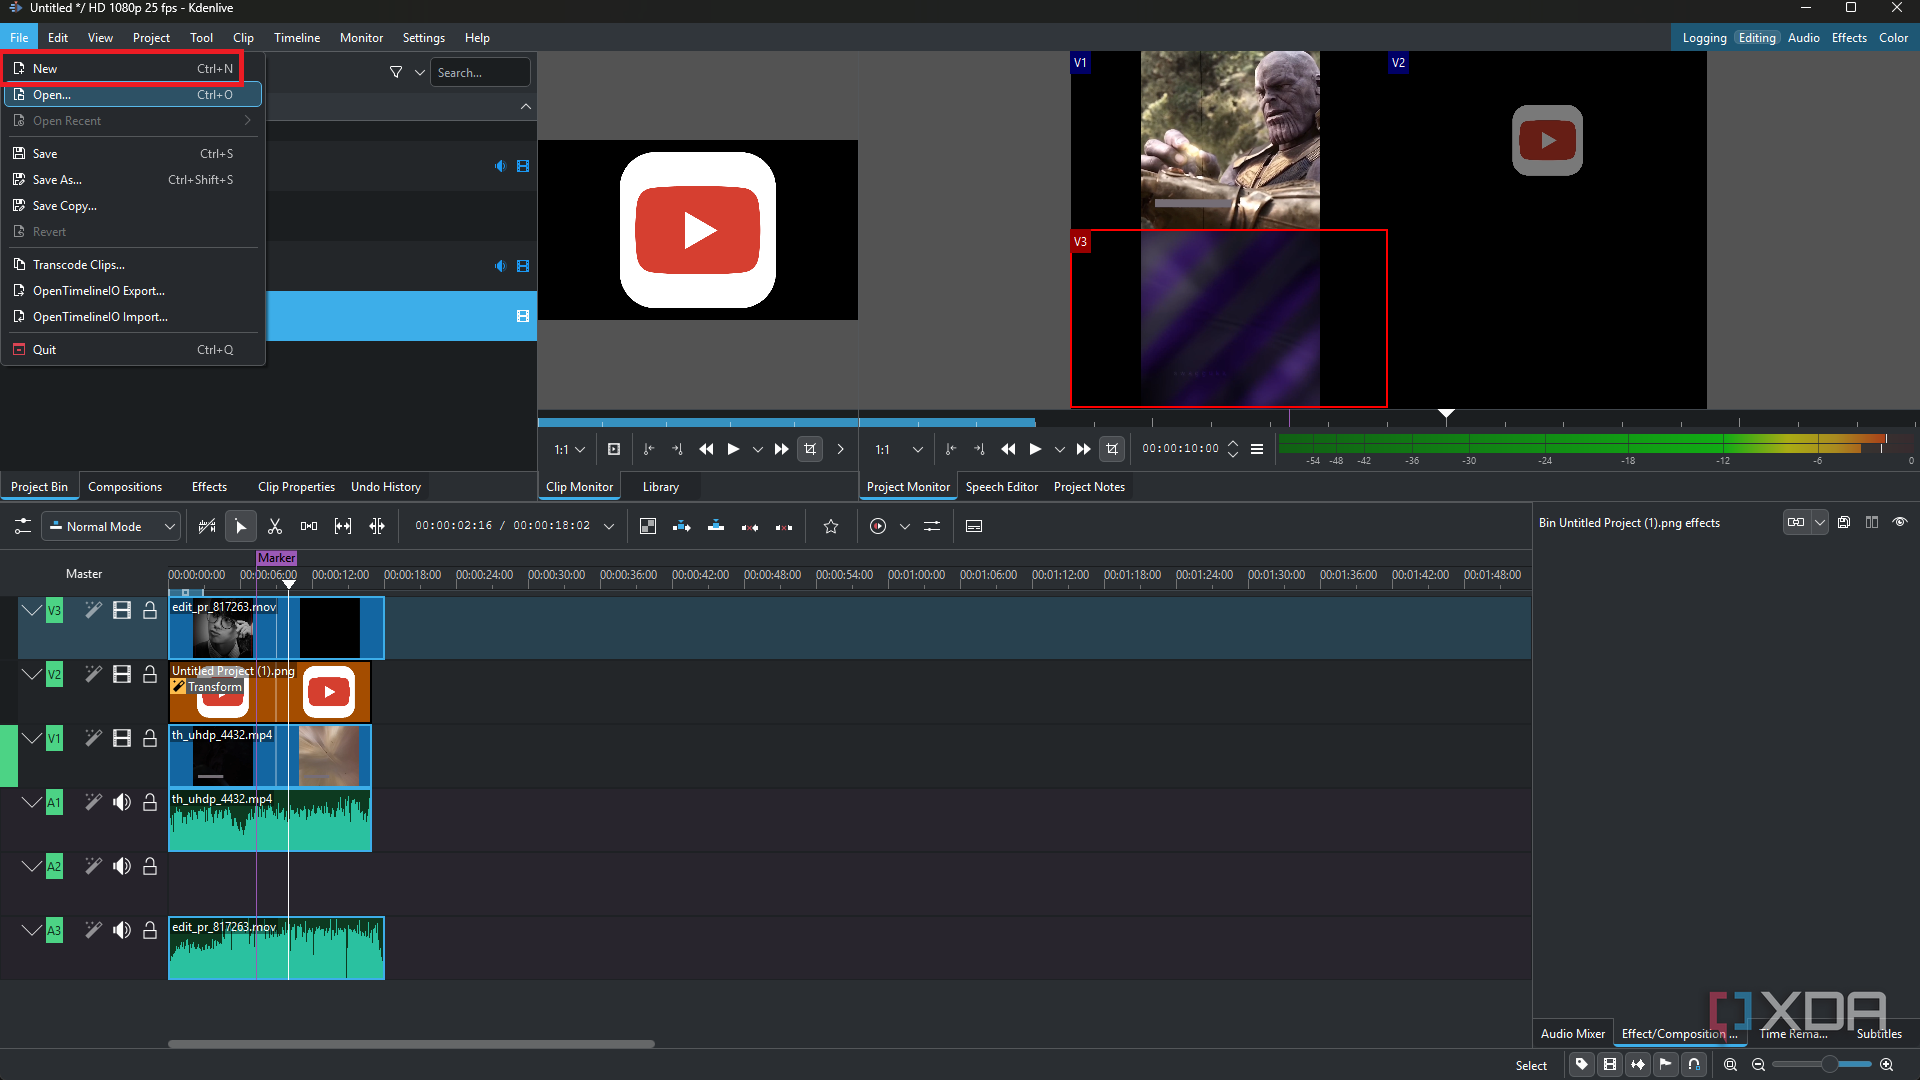
Task: Click the subtitle tool icon in the timeline toolbar
Action: (974, 527)
